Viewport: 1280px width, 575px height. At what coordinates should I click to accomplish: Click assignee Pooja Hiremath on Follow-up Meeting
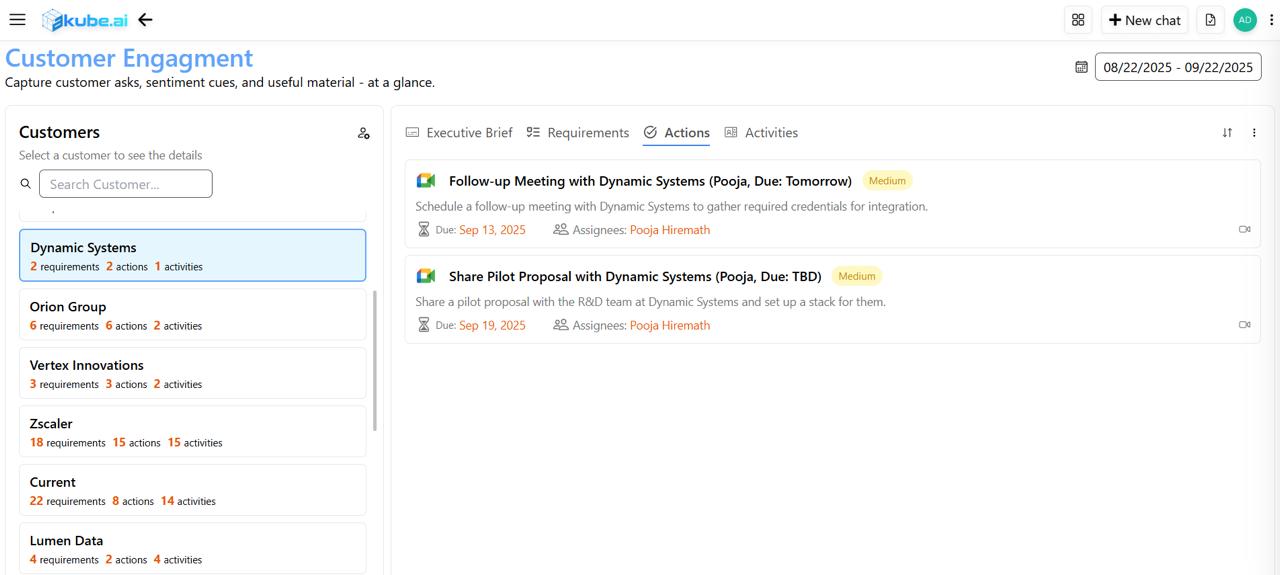click(669, 230)
